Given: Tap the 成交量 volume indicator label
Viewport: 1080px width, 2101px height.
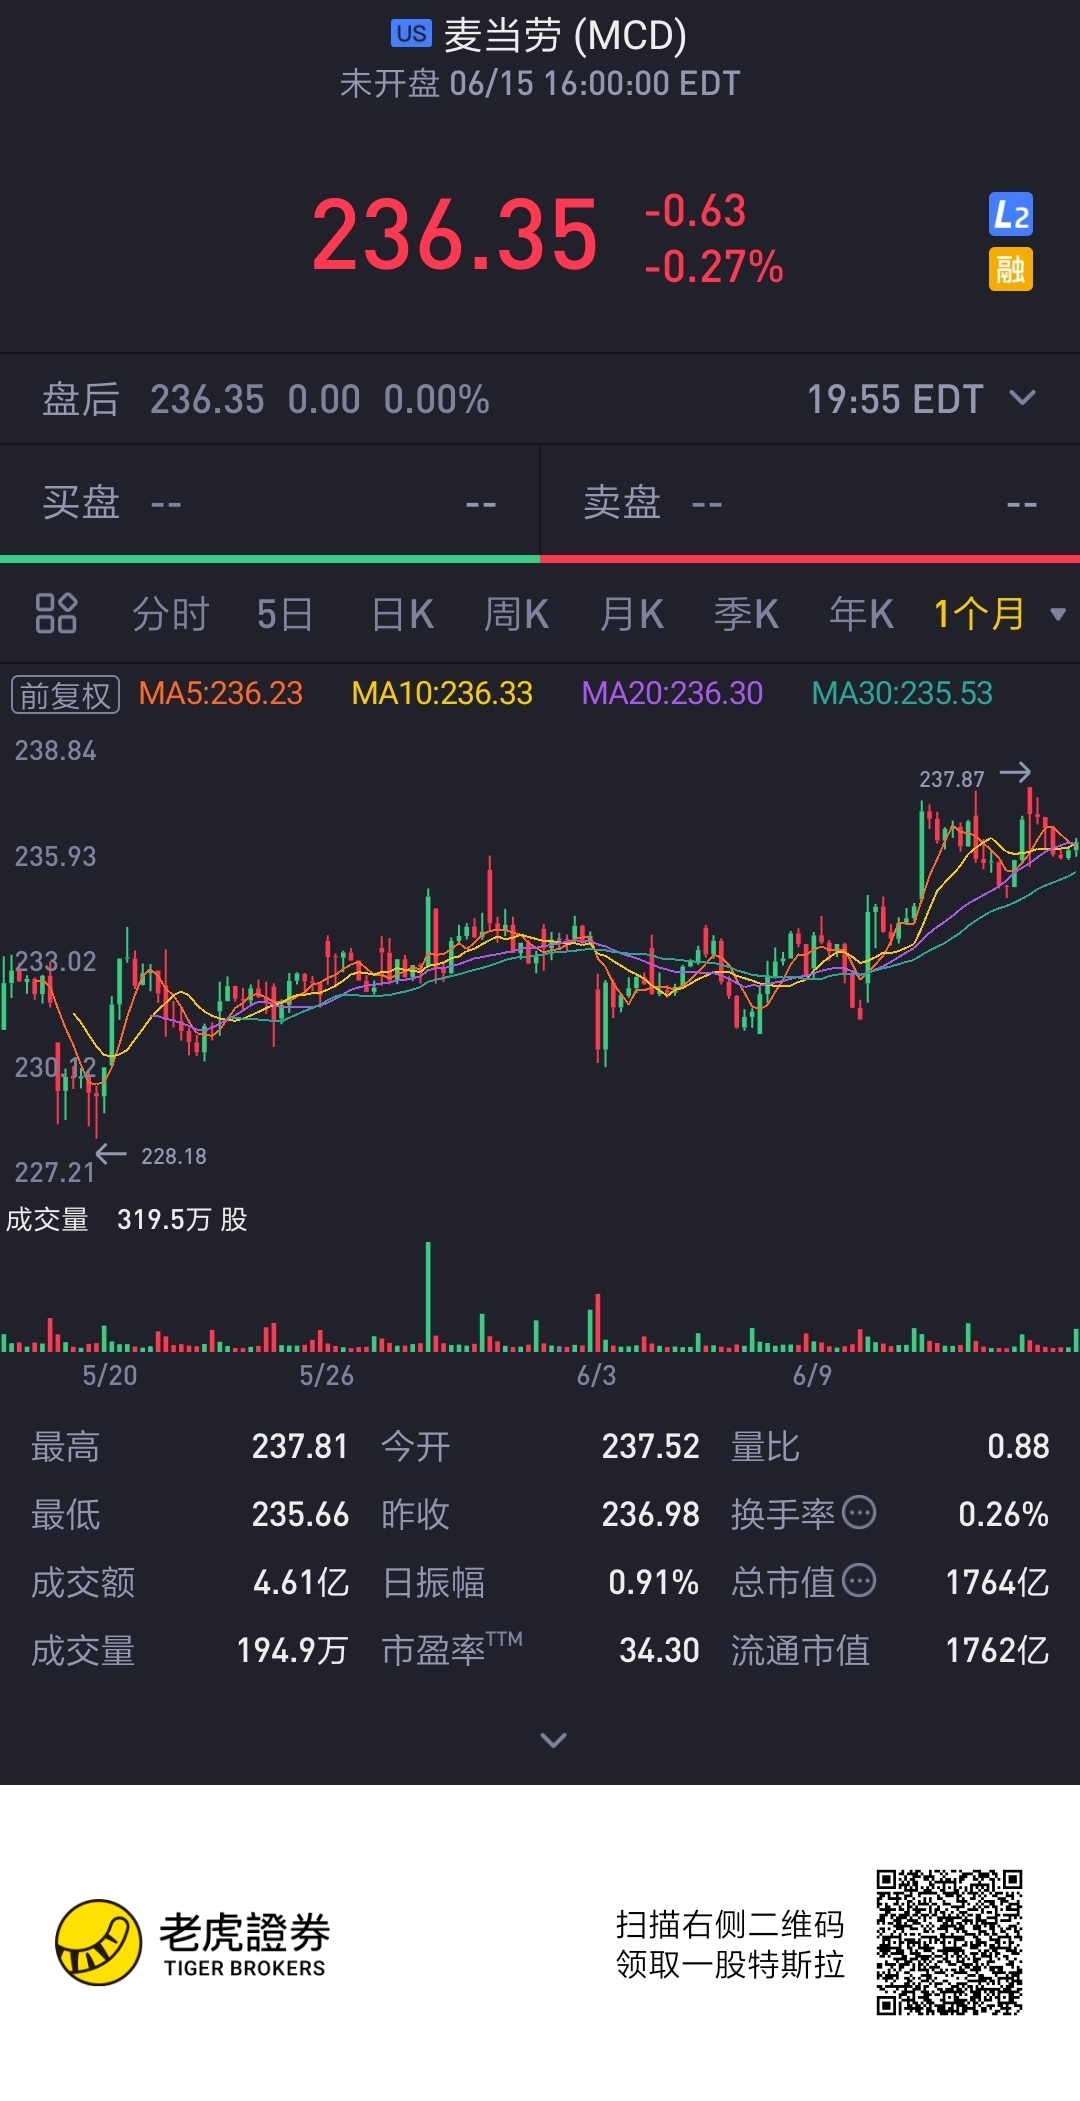Looking at the screenshot, I should click(x=47, y=1219).
